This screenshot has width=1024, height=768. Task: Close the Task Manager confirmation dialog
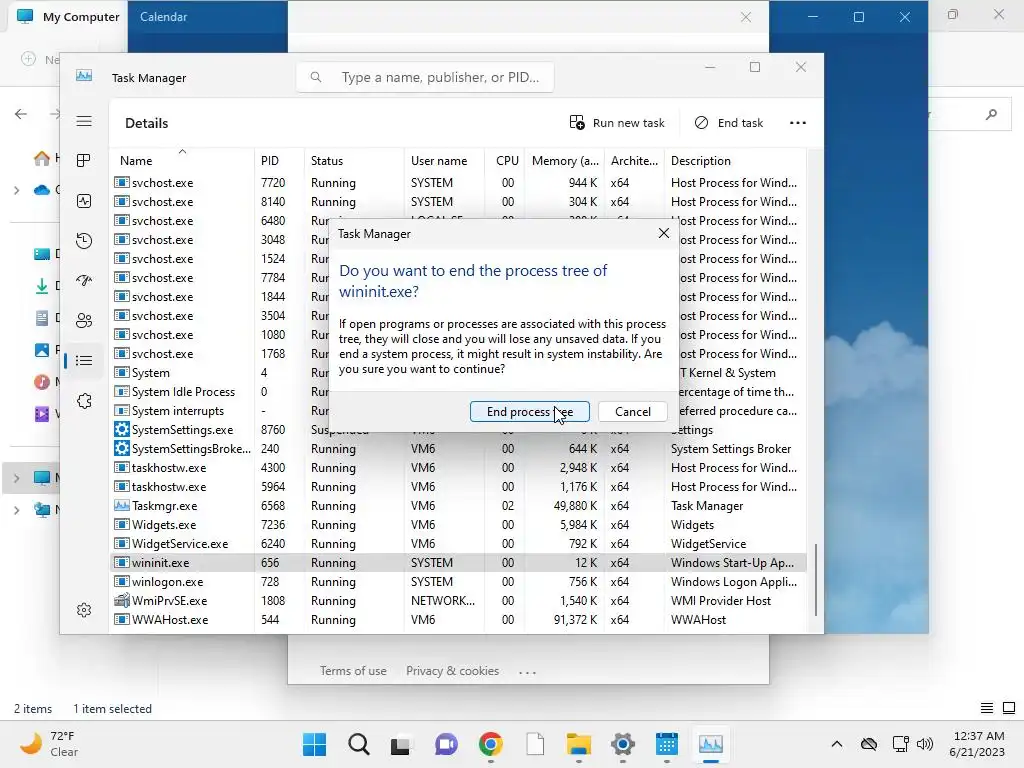[x=664, y=233]
